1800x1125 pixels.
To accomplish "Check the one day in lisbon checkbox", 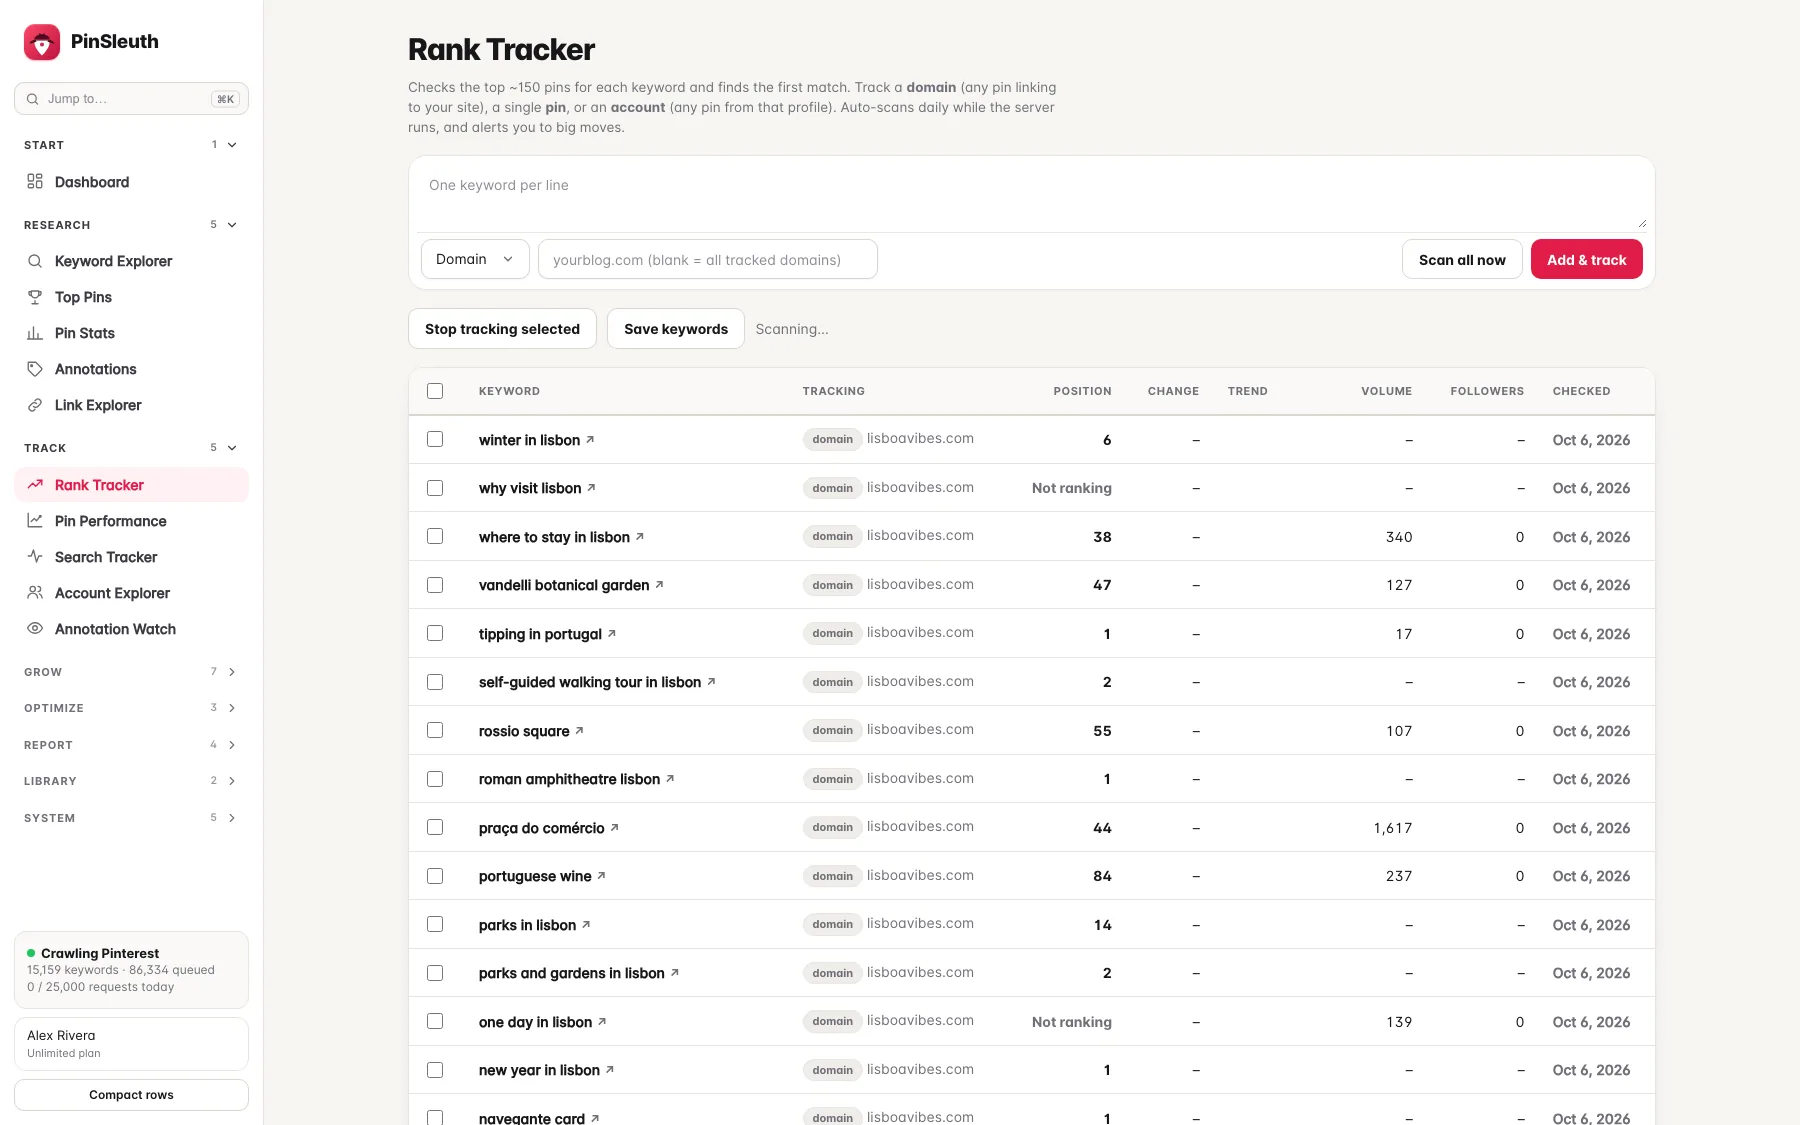I will click(435, 1021).
